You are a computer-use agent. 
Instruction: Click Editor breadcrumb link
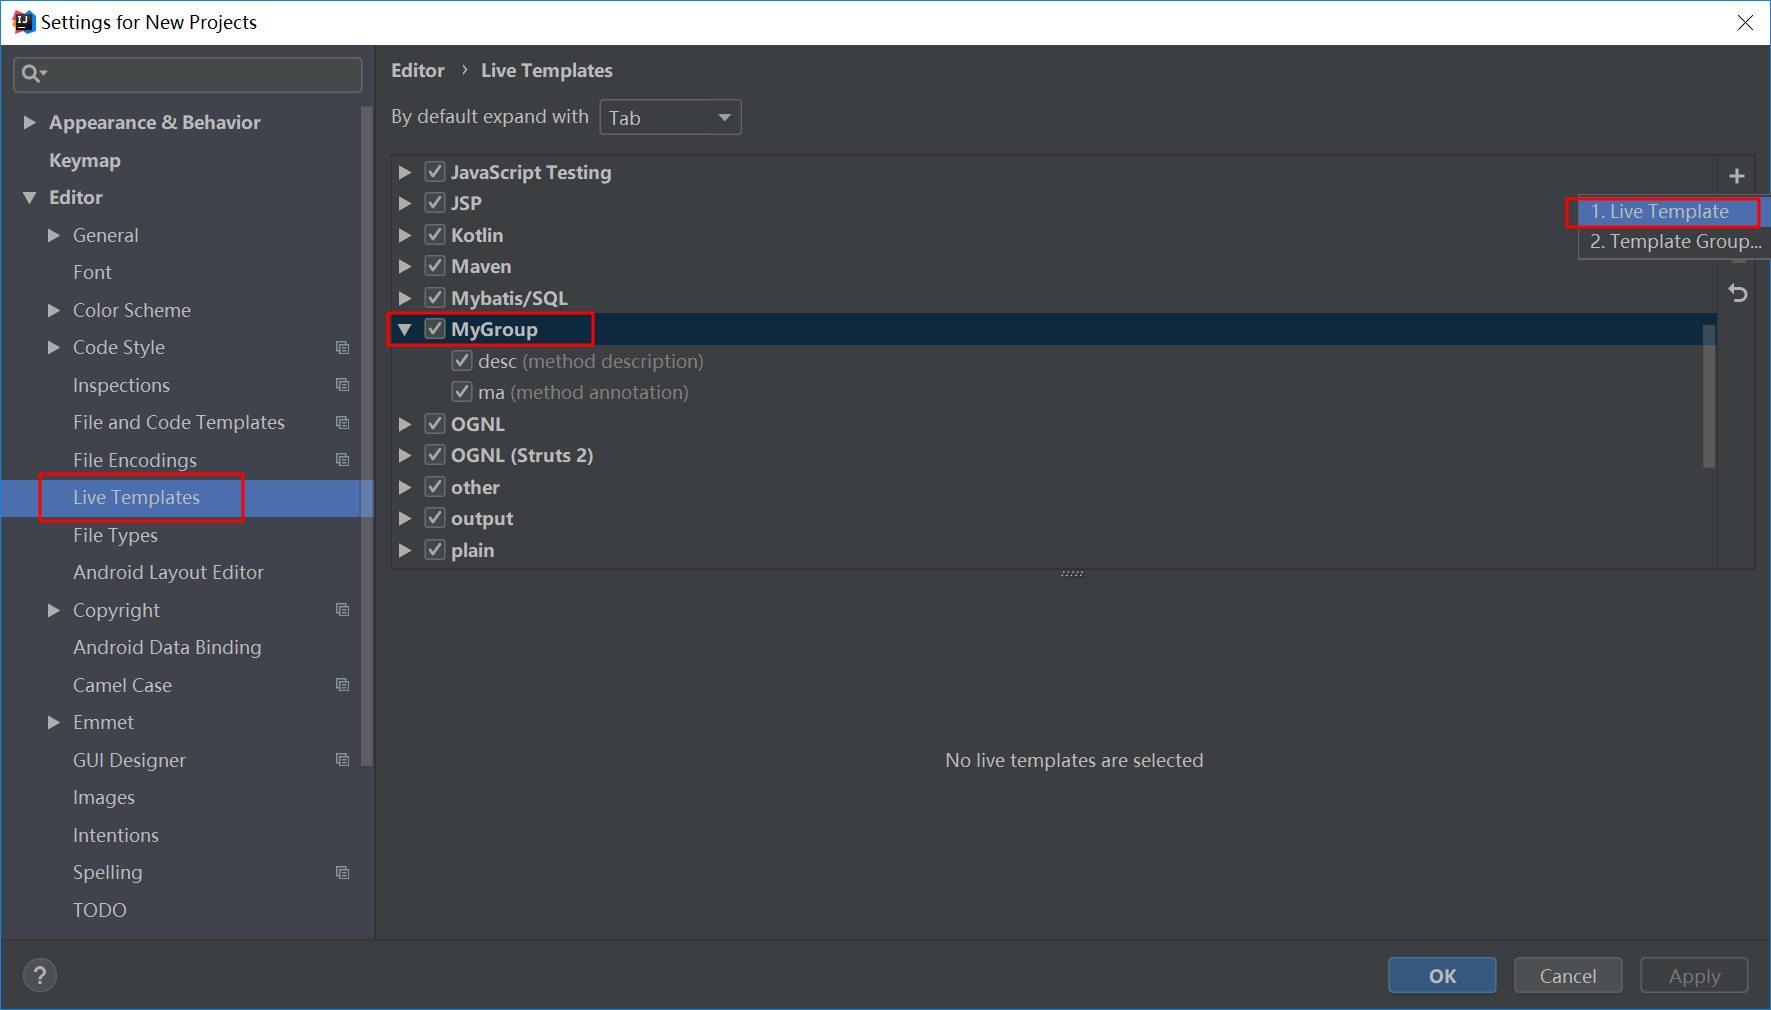coord(417,70)
